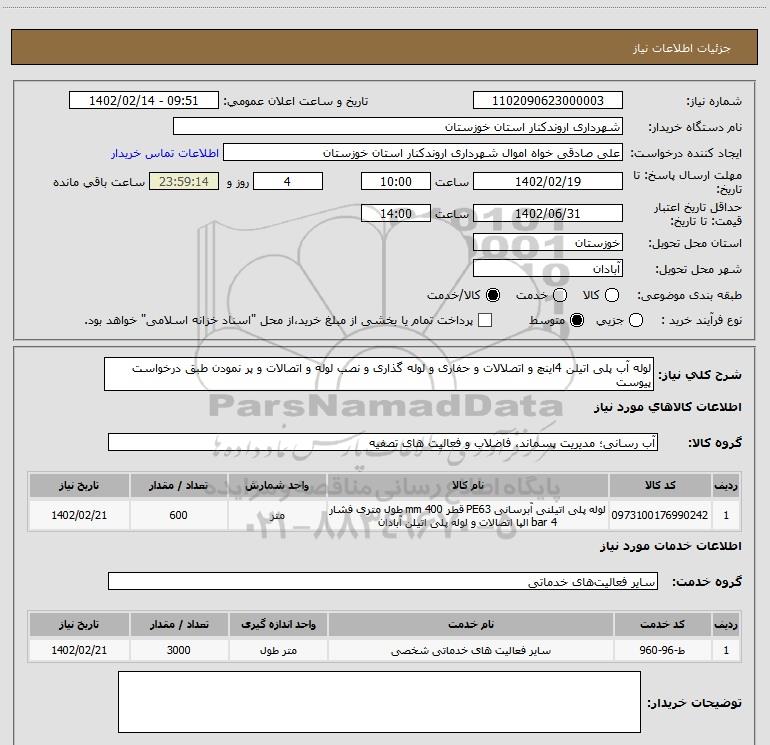
Task: Click the price validity time 14:00
Action: pos(396,213)
